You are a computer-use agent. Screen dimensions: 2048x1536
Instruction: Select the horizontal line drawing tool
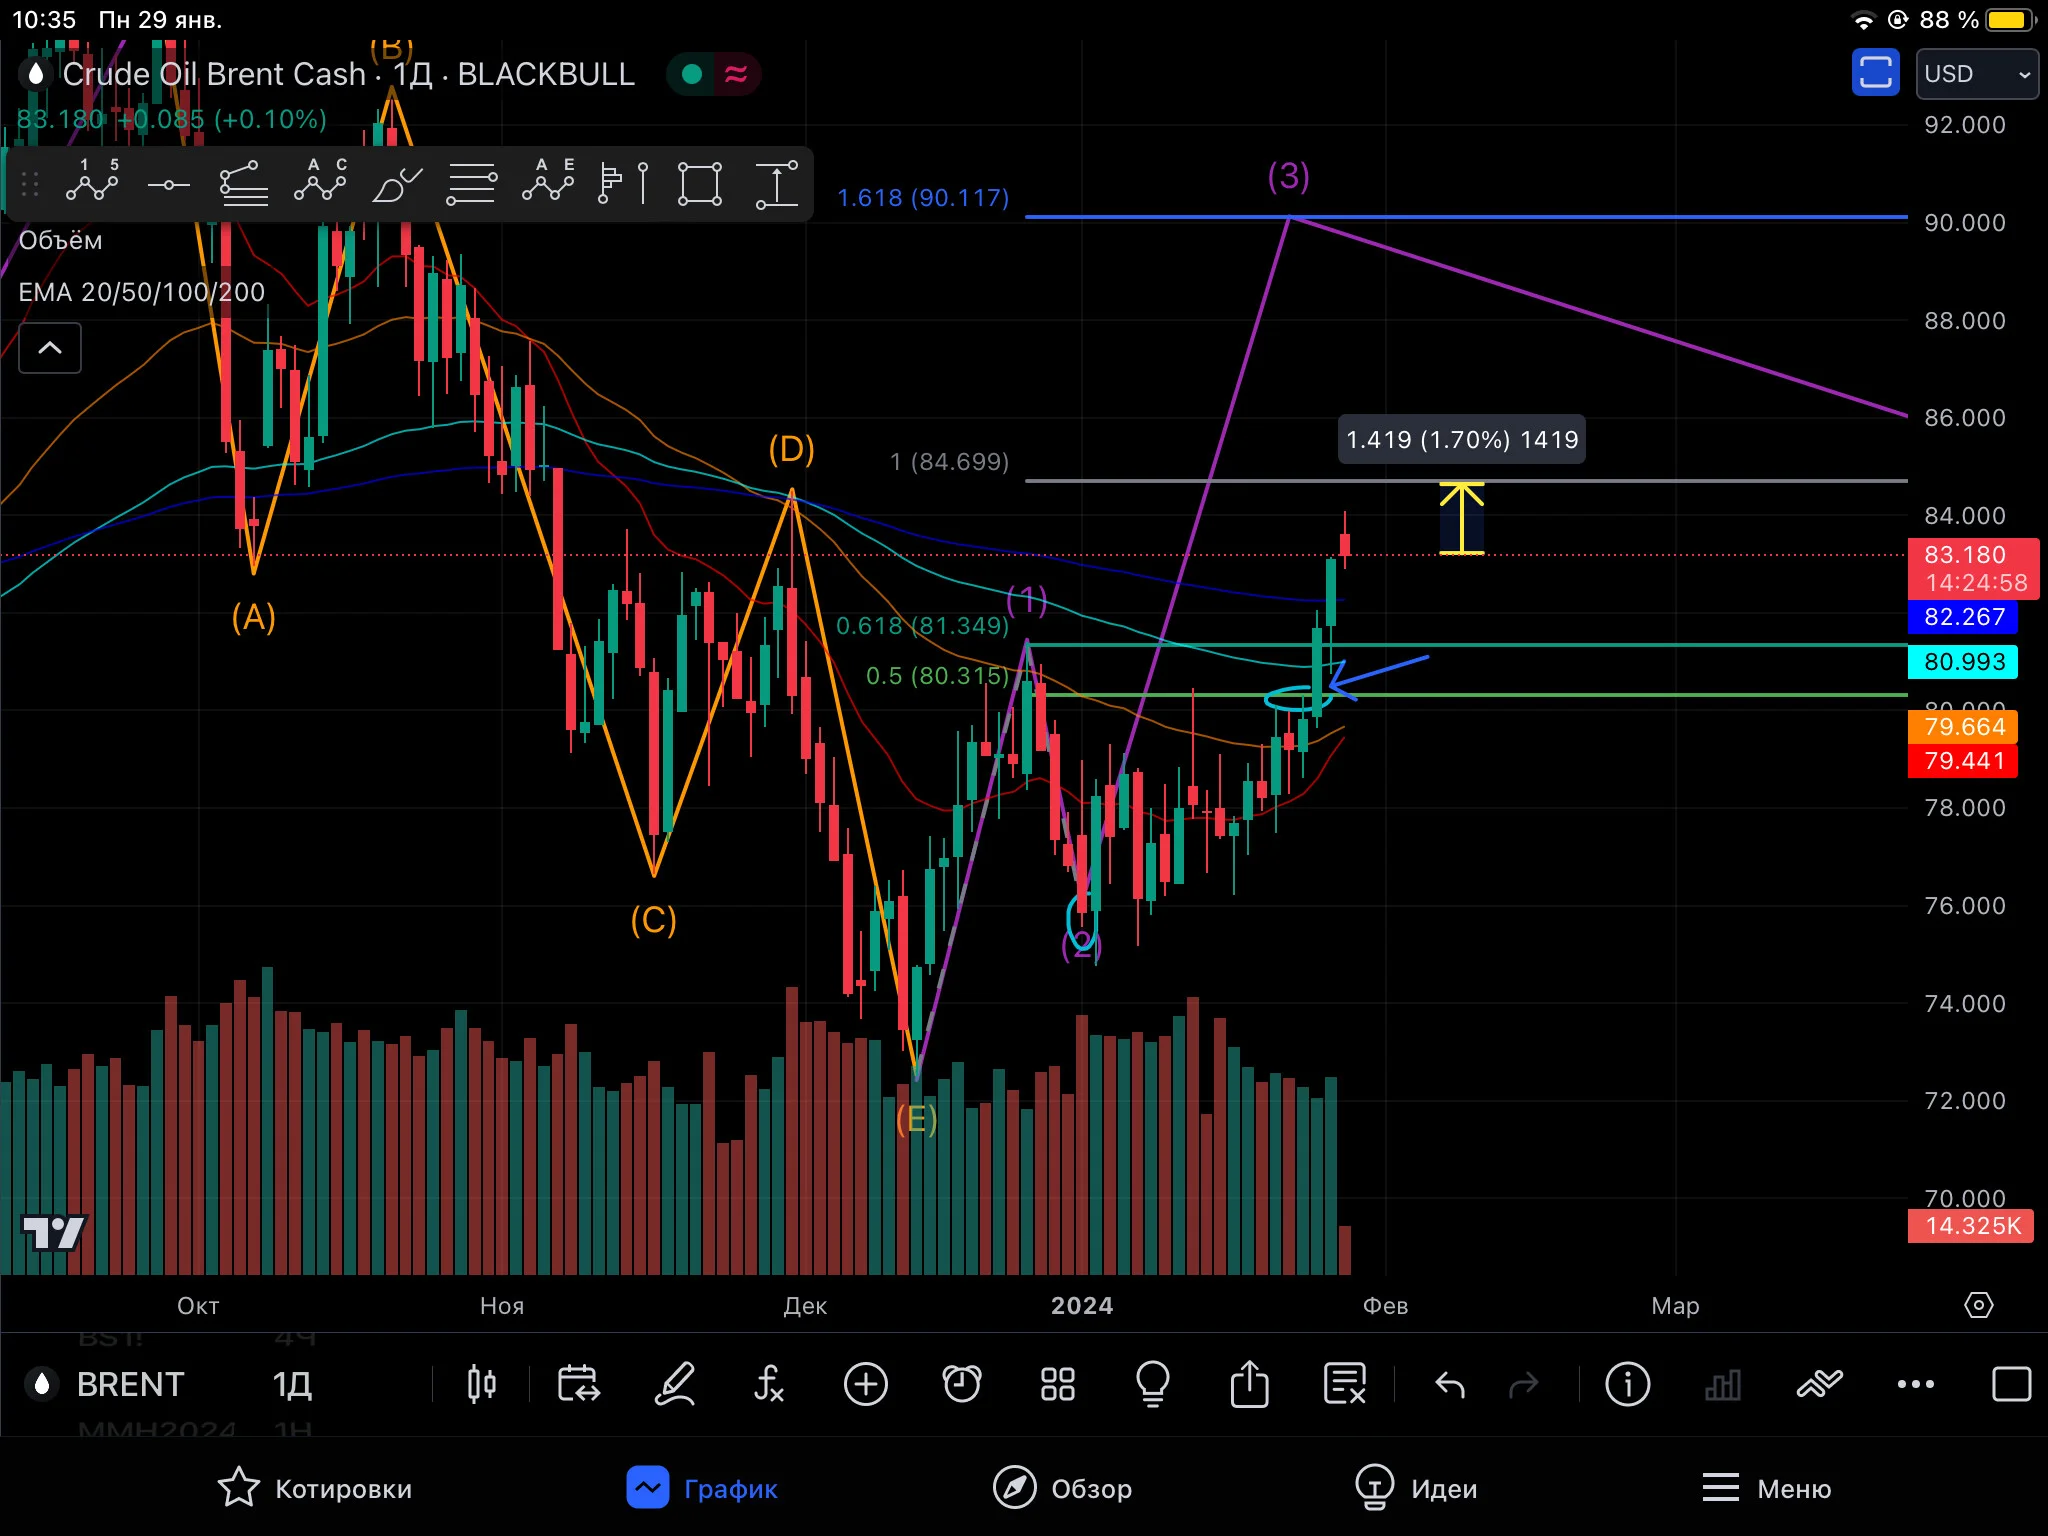(x=168, y=184)
